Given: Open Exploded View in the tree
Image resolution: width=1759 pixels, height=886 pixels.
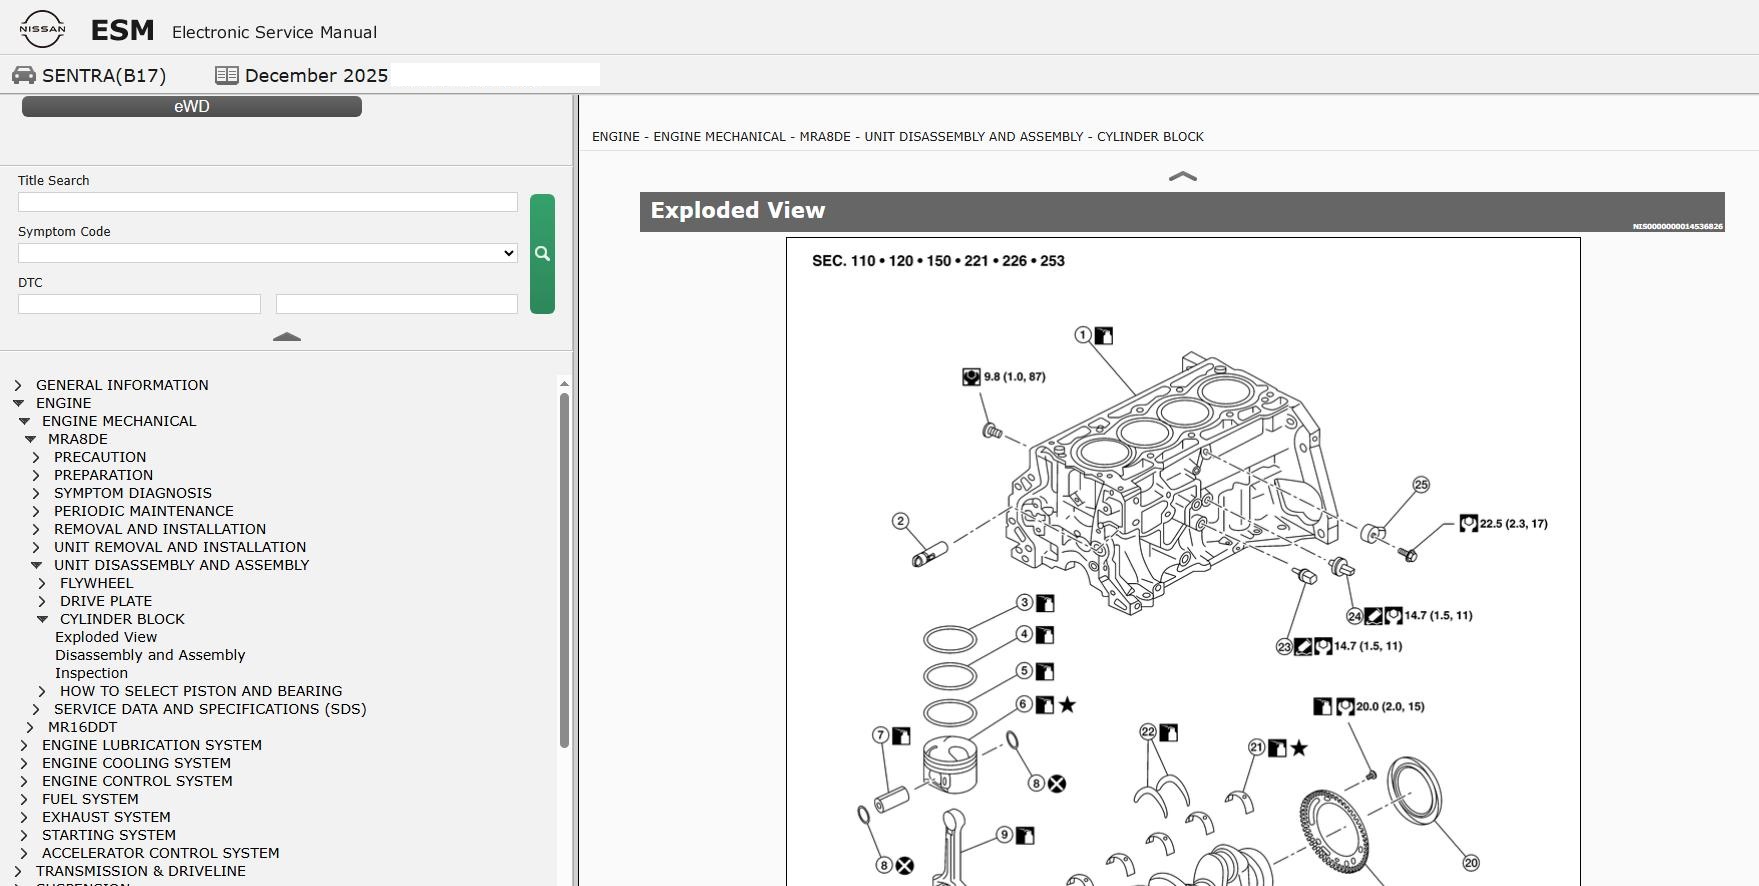Looking at the screenshot, I should 106,637.
